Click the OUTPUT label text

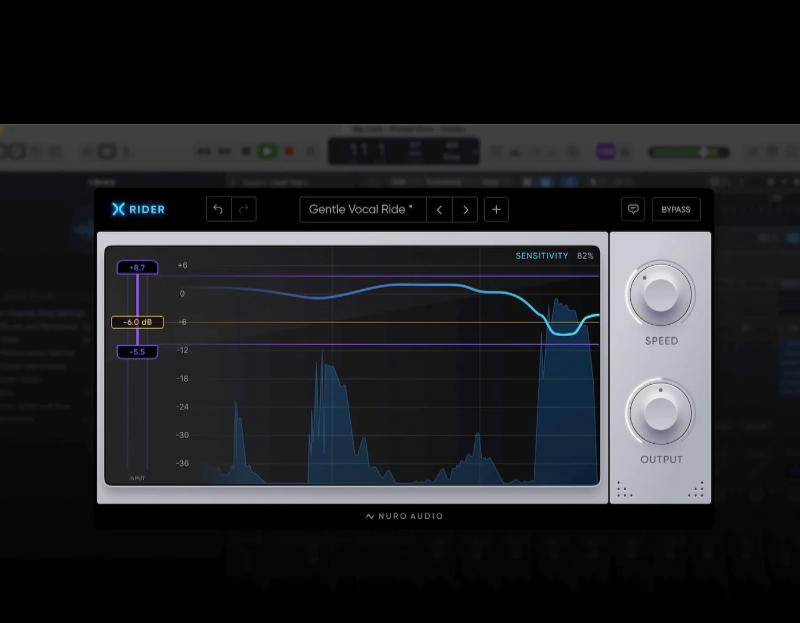(661, 459)
